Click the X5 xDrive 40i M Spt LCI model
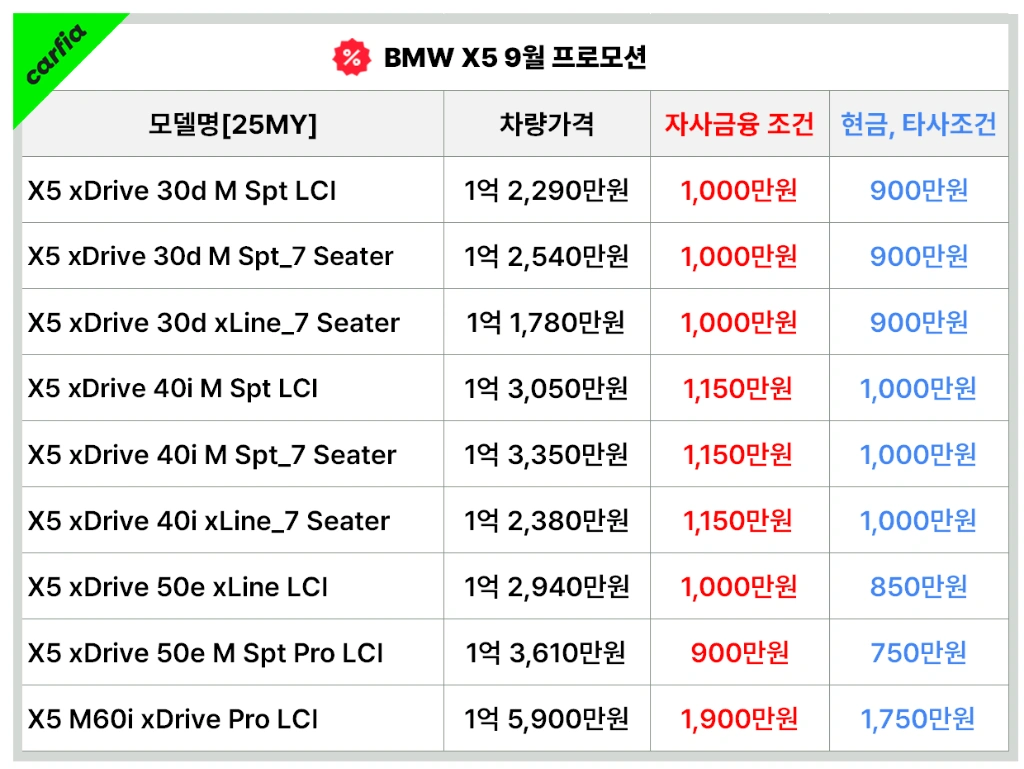The width and height of the screenshot is (1024, 769). pyautogui.click(x=173, y=388)
